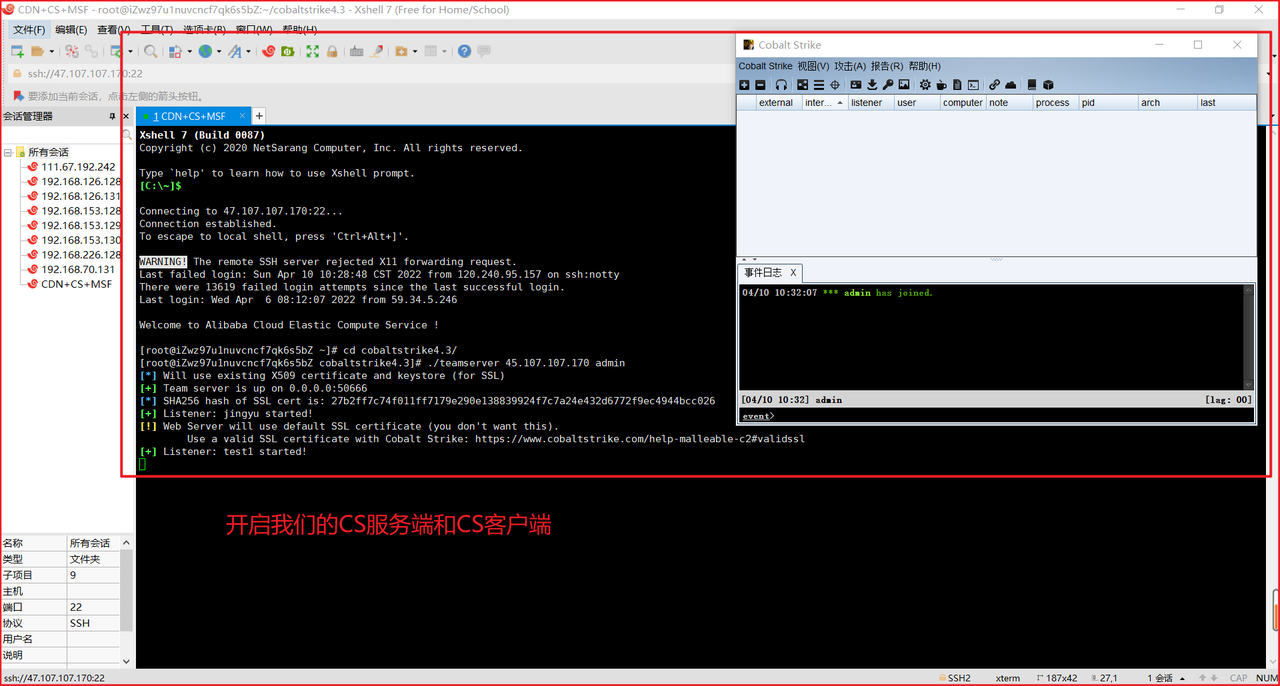Click the event log vertical scrollbar
The width and height of the screenshot is (1280, 686).
[x=1248, y=337]
